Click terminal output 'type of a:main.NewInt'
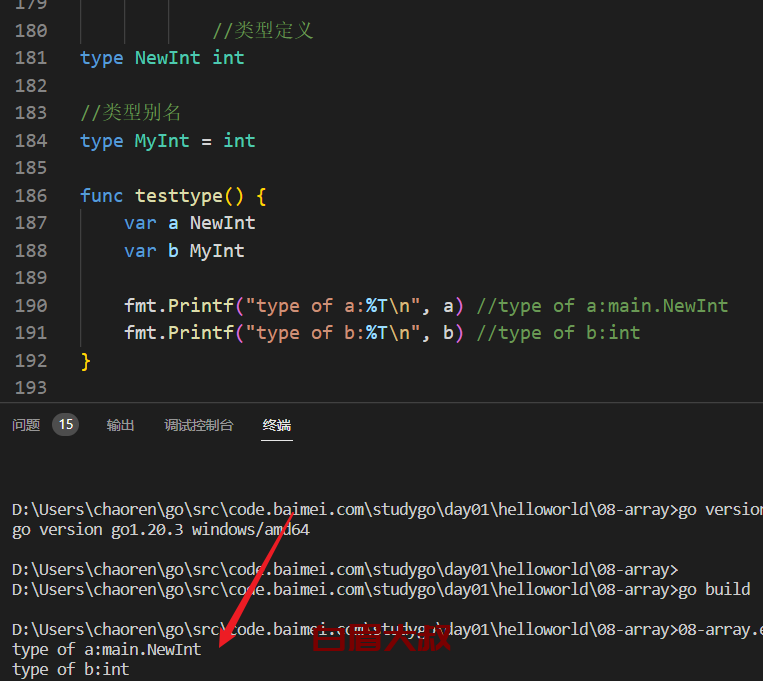The image size is (763, 681). [107, 649]
